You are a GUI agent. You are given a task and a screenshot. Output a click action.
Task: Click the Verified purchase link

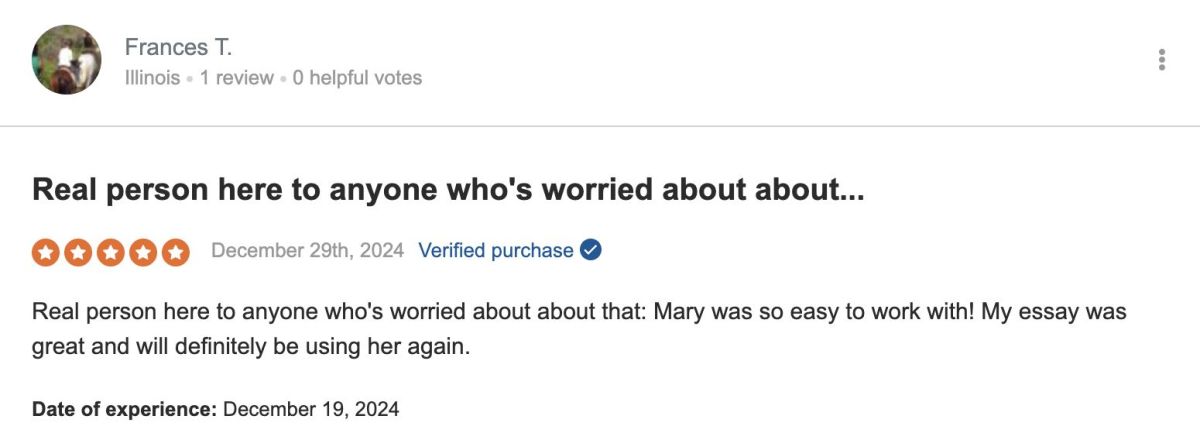point(495,250)
